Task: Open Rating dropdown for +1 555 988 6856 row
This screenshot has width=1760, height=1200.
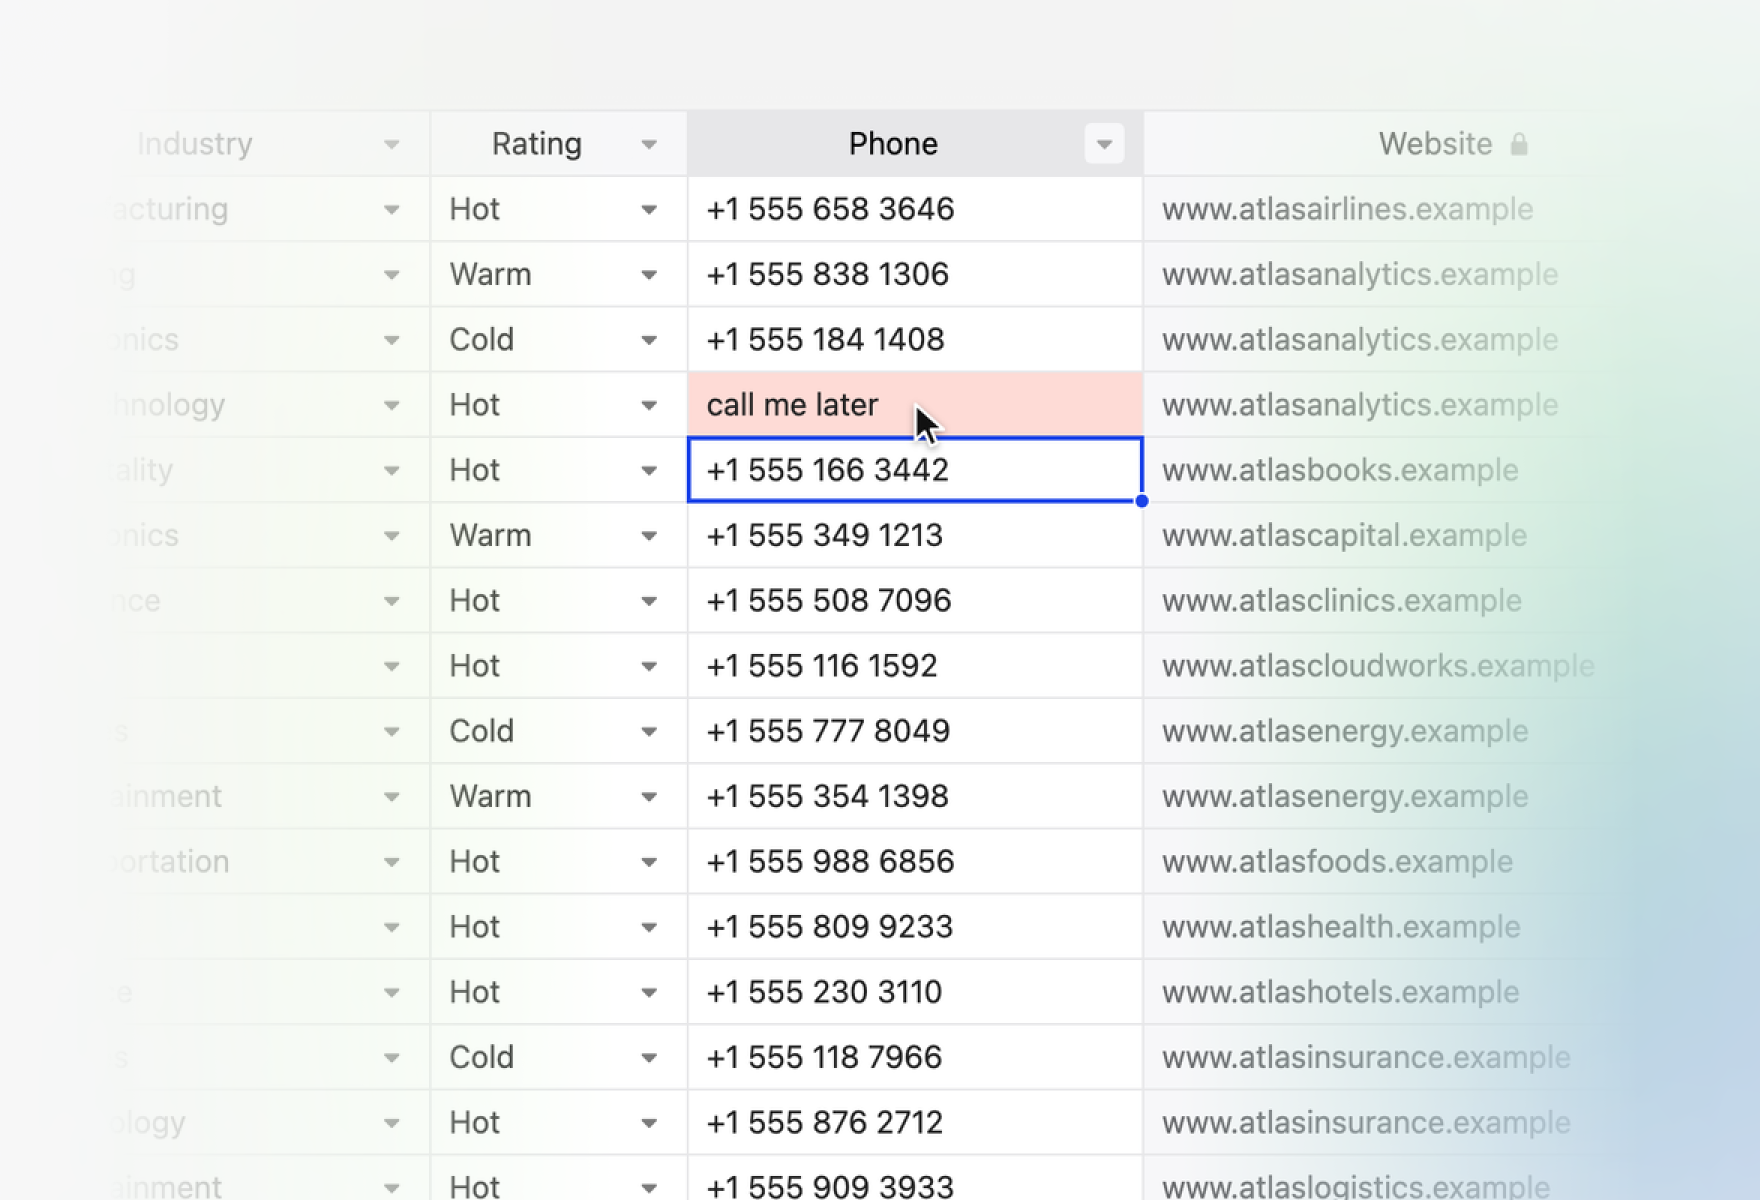Action: 649,862
